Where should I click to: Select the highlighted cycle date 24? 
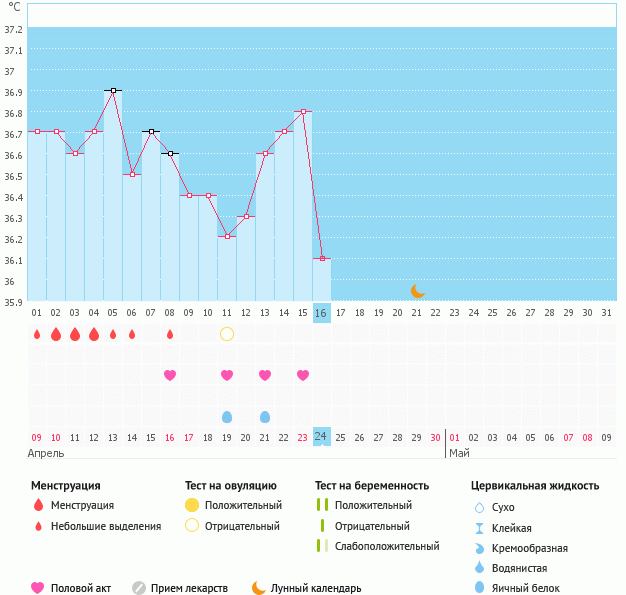pos(321,437)
